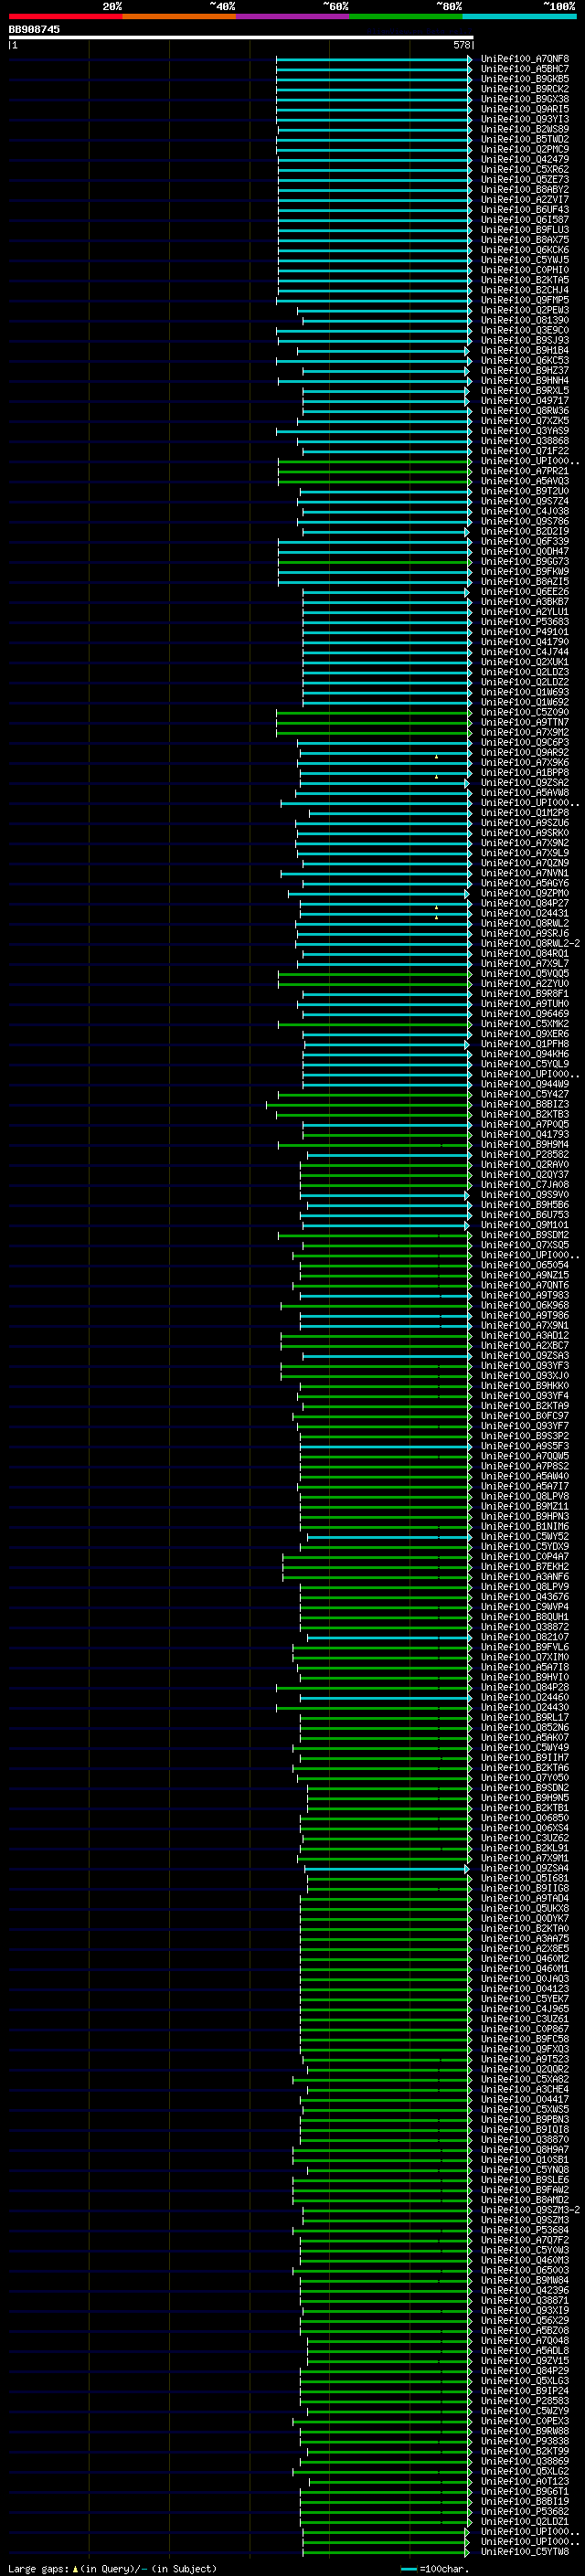
Task: Open hit UniRef100_Q9ZPM0
Action: click(x=525, y=893)
